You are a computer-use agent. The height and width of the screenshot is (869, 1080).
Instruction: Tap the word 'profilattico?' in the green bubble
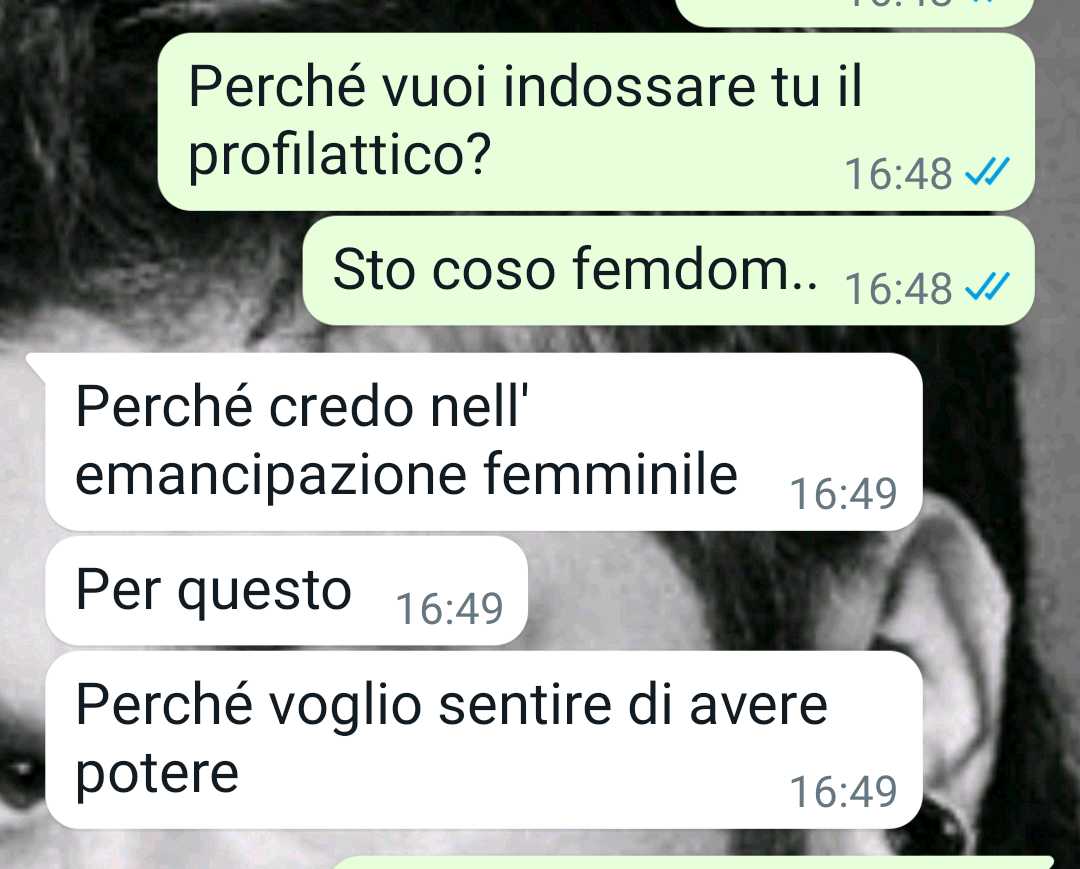click(340, 156)
